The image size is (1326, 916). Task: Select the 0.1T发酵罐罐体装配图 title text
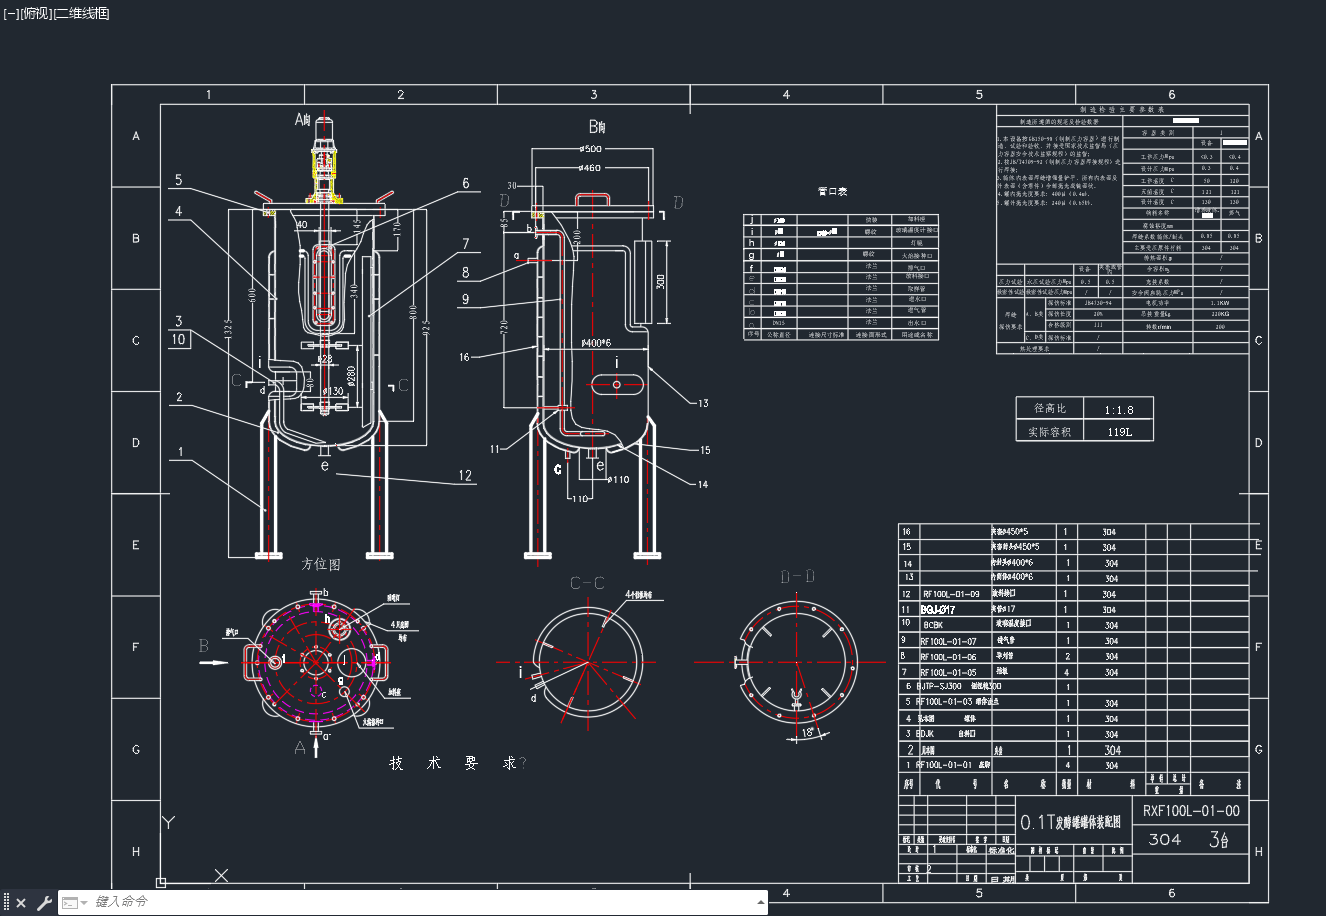point(1070,822)
